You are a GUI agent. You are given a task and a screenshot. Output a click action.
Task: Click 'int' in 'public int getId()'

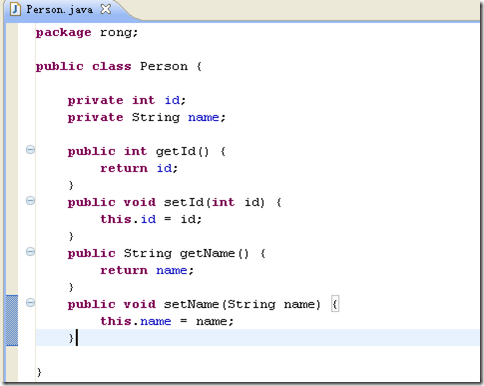click(136, 151)
